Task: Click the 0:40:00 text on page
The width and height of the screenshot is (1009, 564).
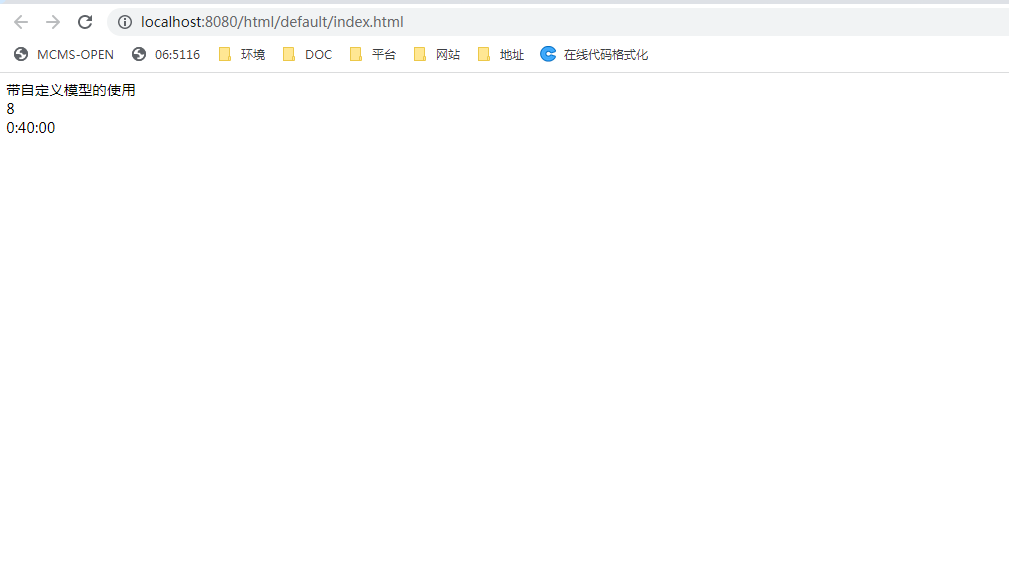Action: 31,128
